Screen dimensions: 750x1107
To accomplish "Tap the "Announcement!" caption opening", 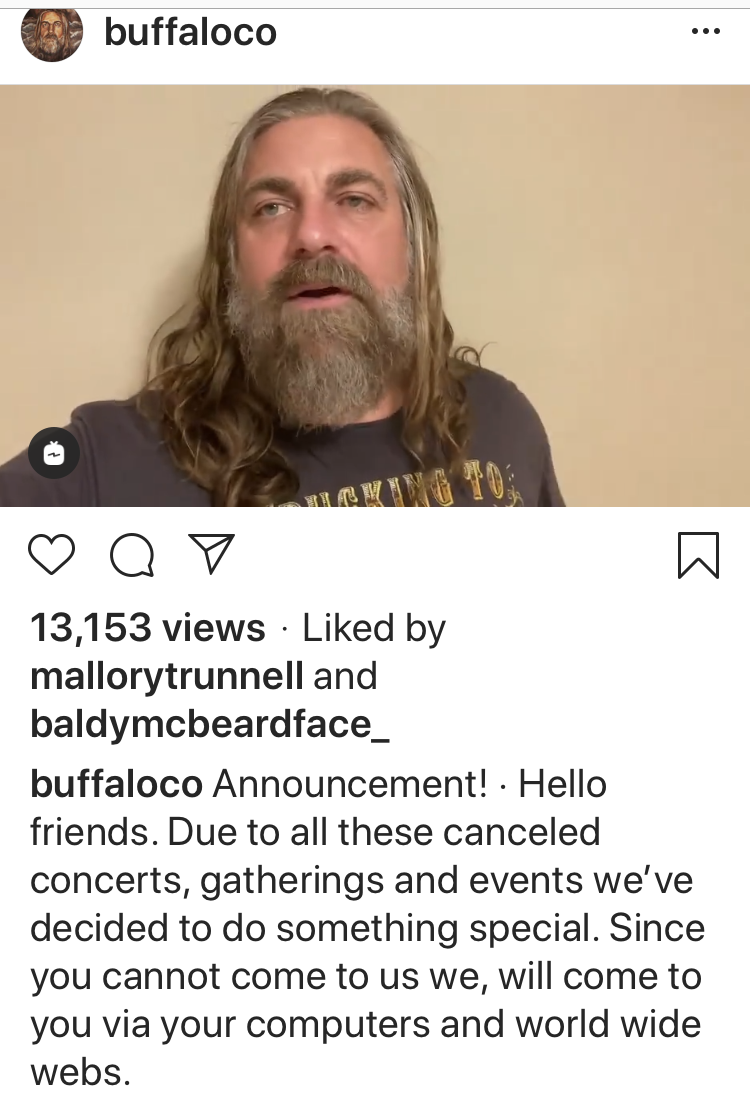I will tap(350, 784).
